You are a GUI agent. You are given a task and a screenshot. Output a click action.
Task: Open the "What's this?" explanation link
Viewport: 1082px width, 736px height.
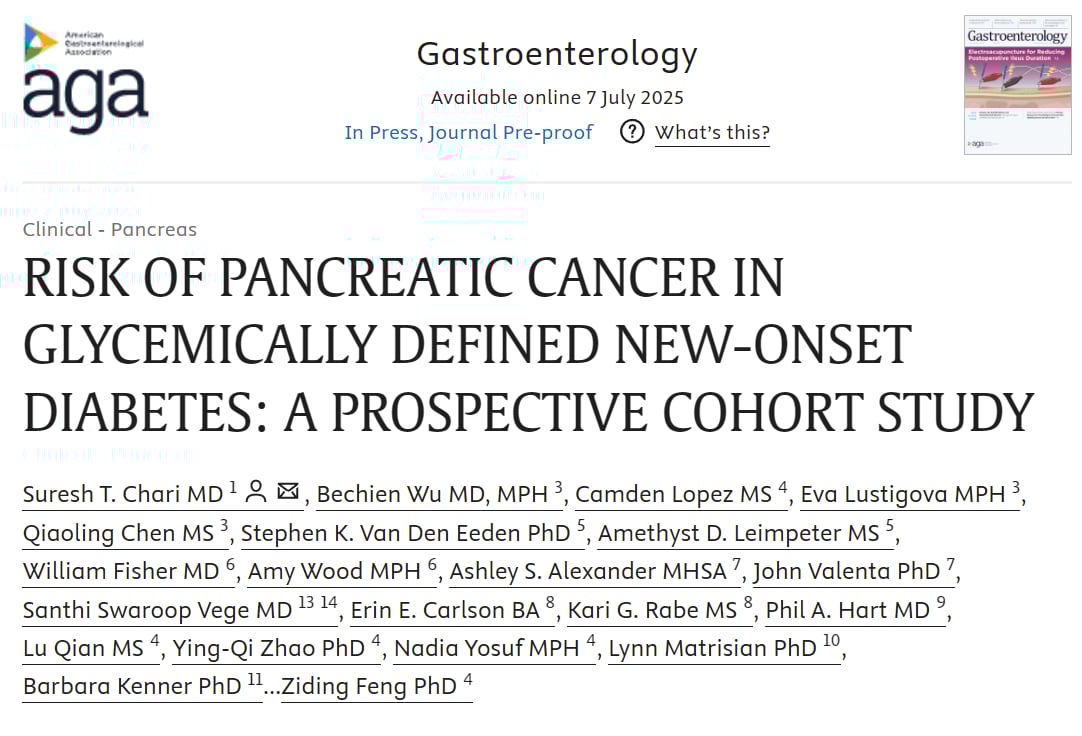pos(712,133)
